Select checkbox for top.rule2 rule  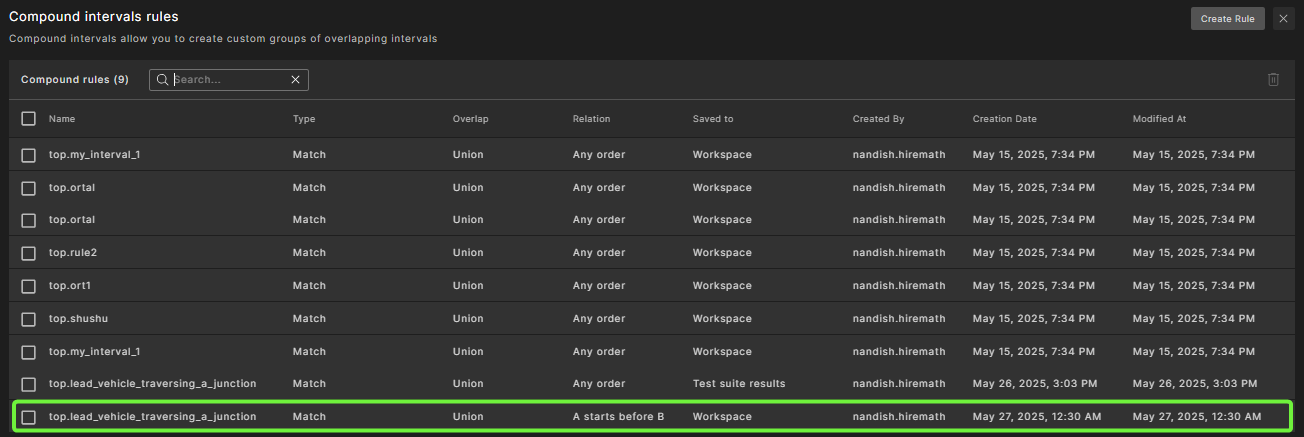pos(29,253)
